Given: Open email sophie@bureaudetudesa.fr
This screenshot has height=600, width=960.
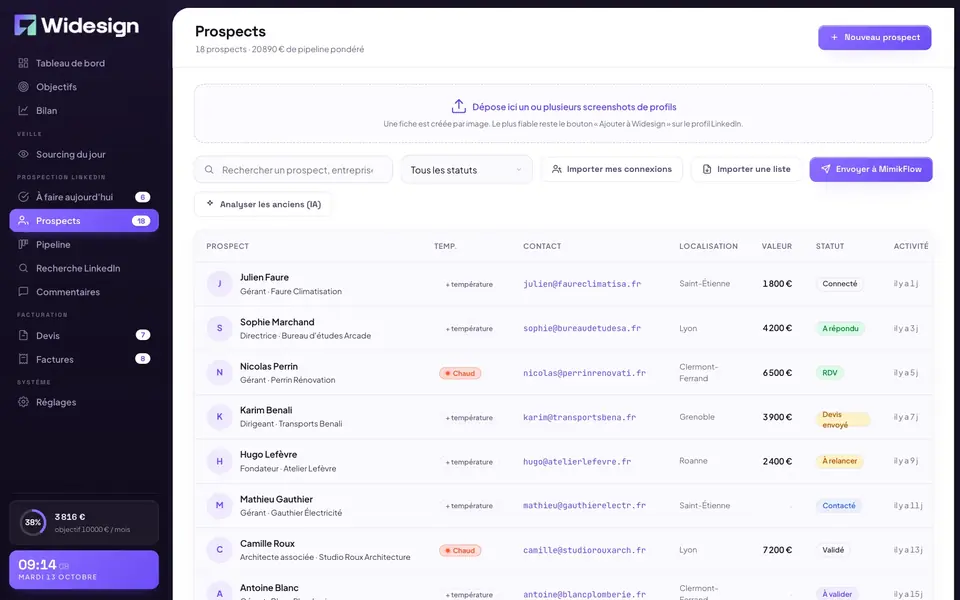Looking at the screenshot, I should point(582,328).
